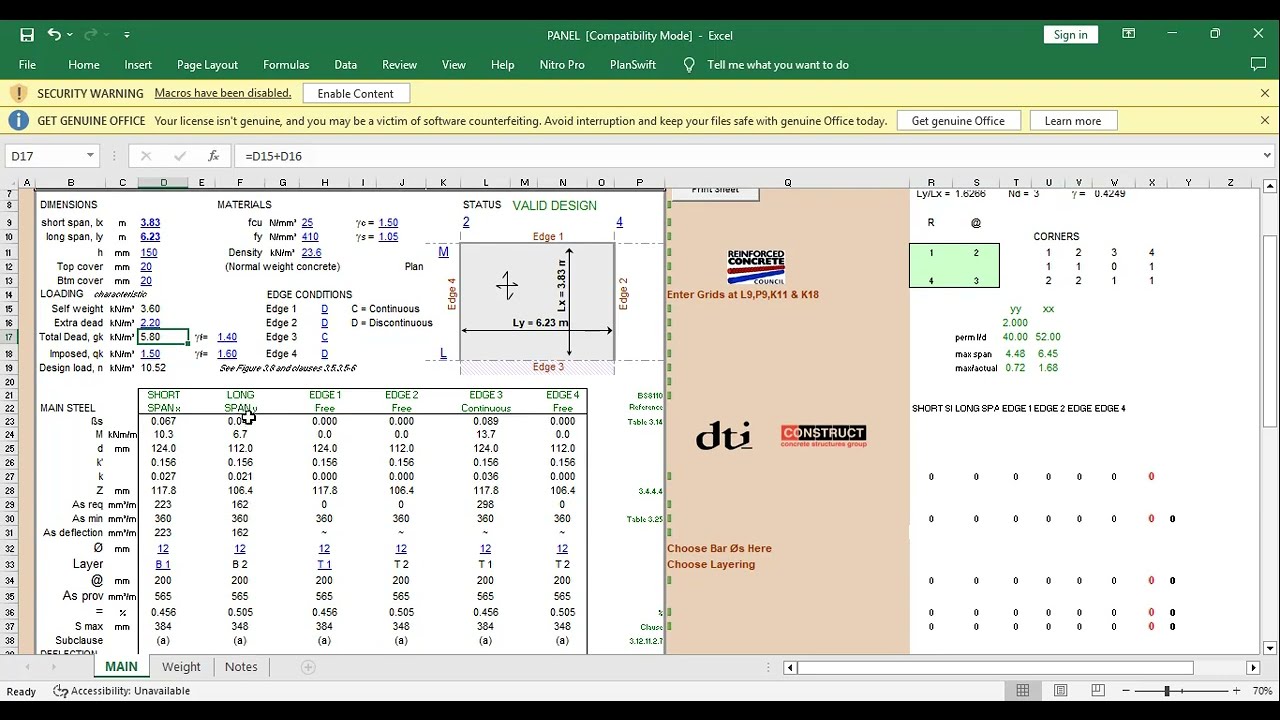The height and width of the screenshot is (720, 1280).
Task: Click the Reinforced Concrete Council logo
Action: 756,267
